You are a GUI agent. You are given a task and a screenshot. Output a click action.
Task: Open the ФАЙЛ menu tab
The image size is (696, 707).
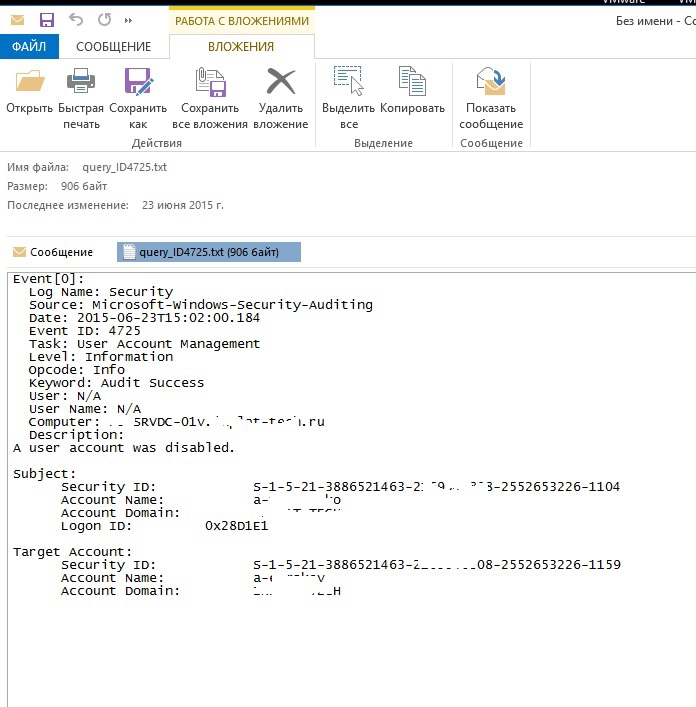tap(29, 47)
